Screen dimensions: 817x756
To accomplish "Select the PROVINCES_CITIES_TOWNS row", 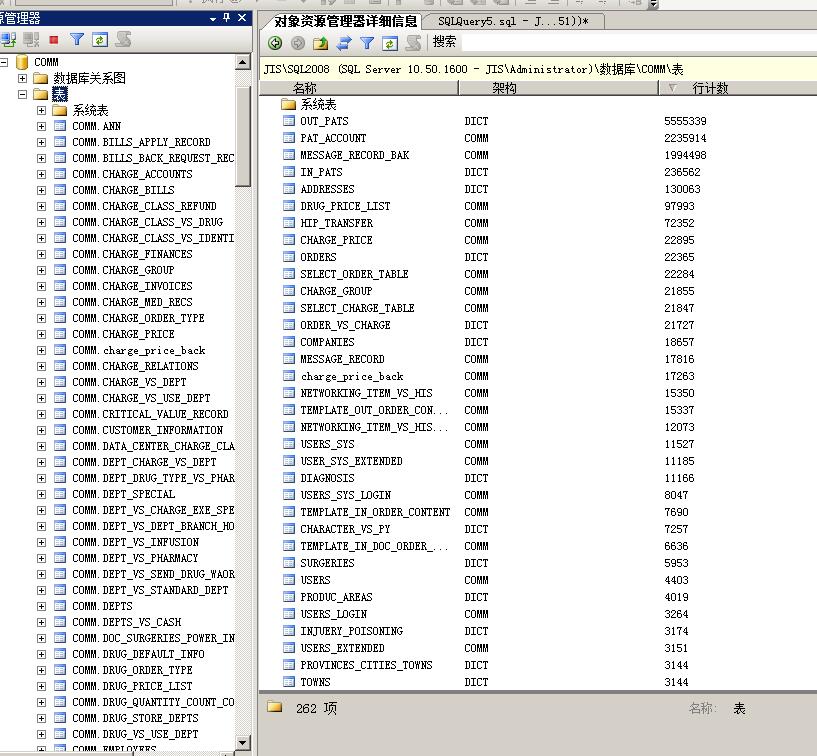I will coord(366,665).
